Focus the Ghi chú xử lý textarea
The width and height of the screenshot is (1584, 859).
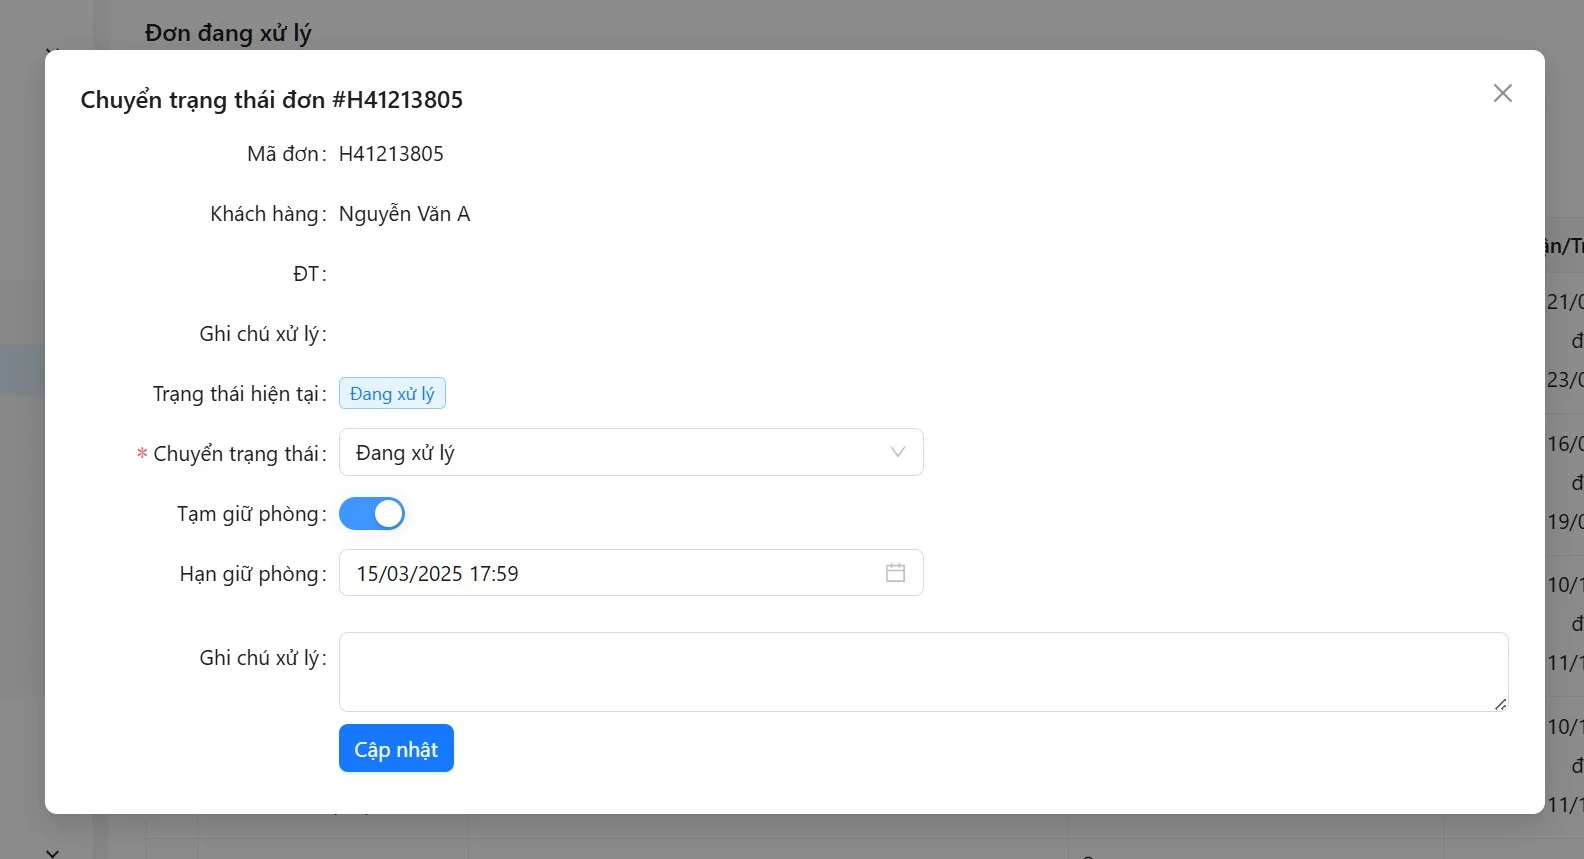922,671
